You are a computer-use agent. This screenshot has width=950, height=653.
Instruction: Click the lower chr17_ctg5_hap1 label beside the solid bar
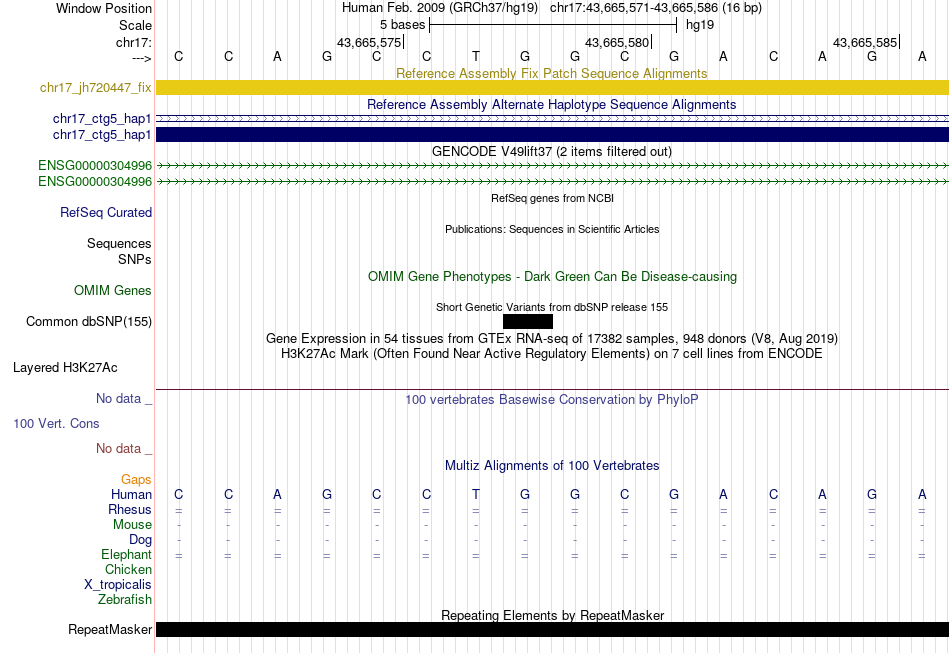click(102, 134)
